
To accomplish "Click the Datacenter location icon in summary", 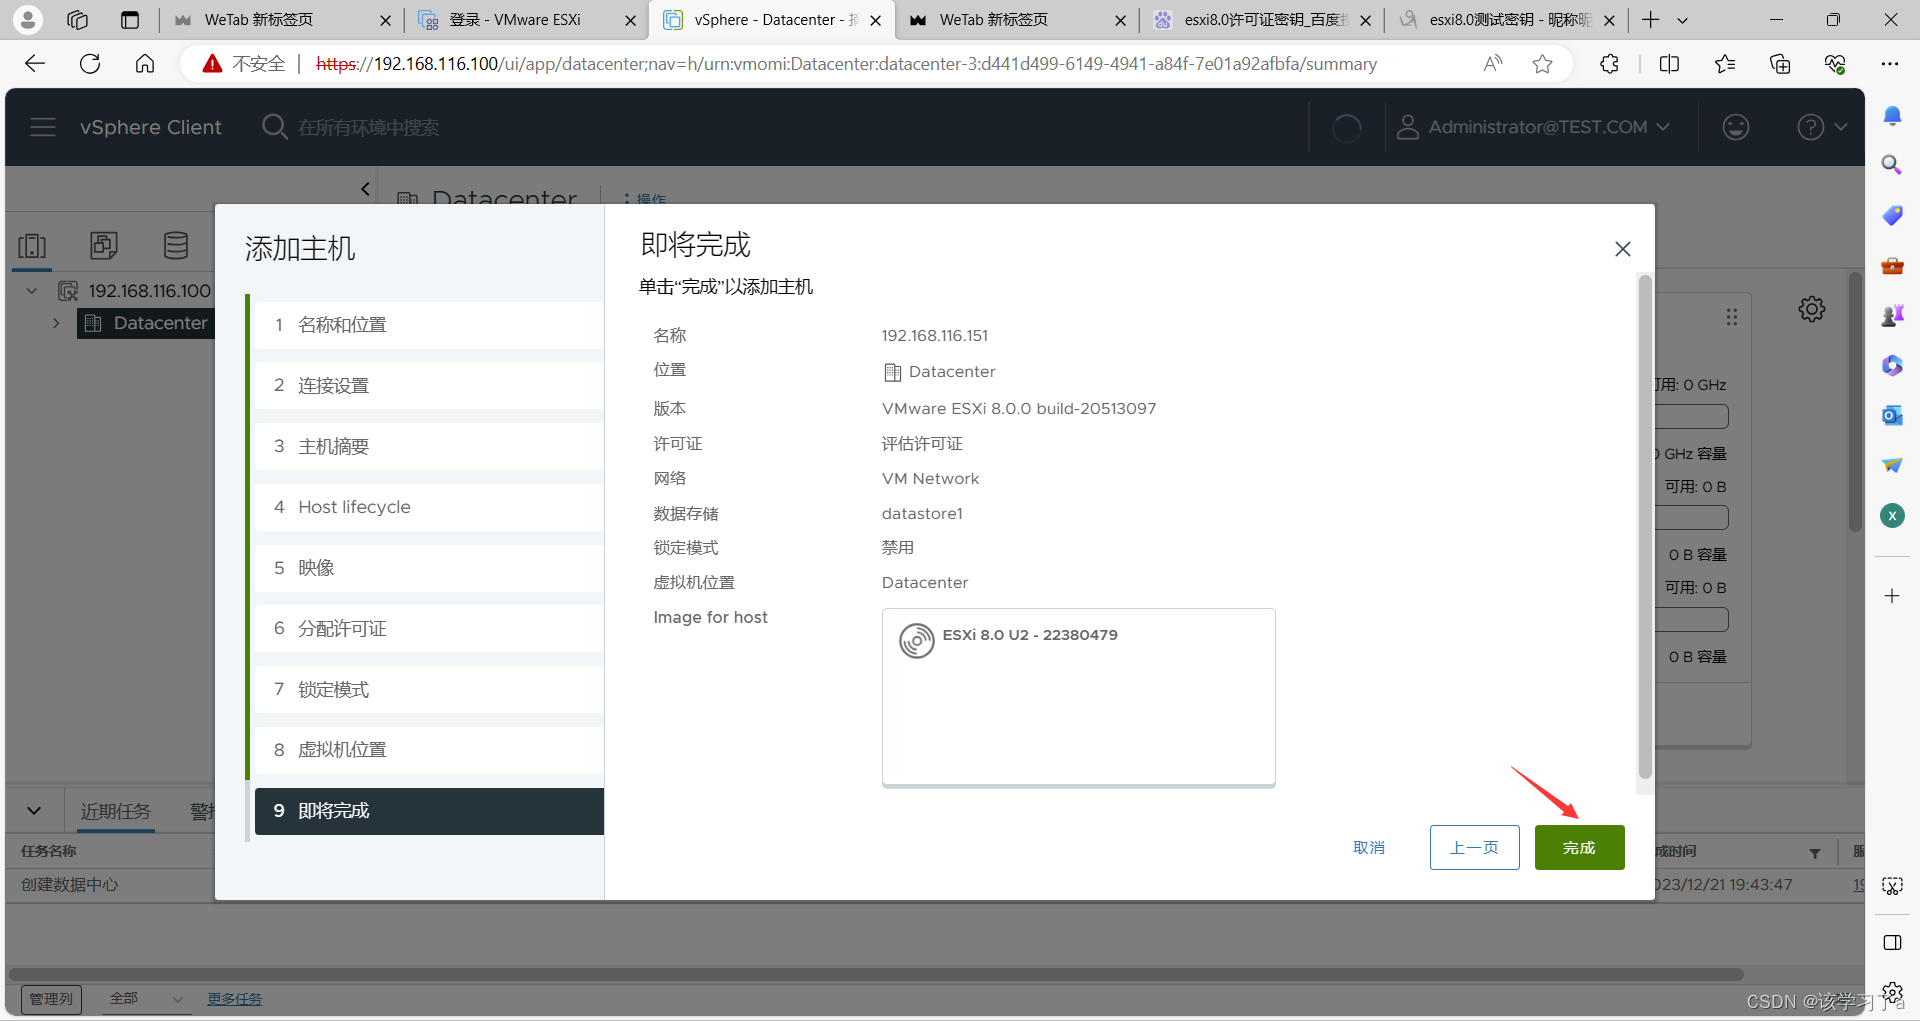I will tap(892, 372).
